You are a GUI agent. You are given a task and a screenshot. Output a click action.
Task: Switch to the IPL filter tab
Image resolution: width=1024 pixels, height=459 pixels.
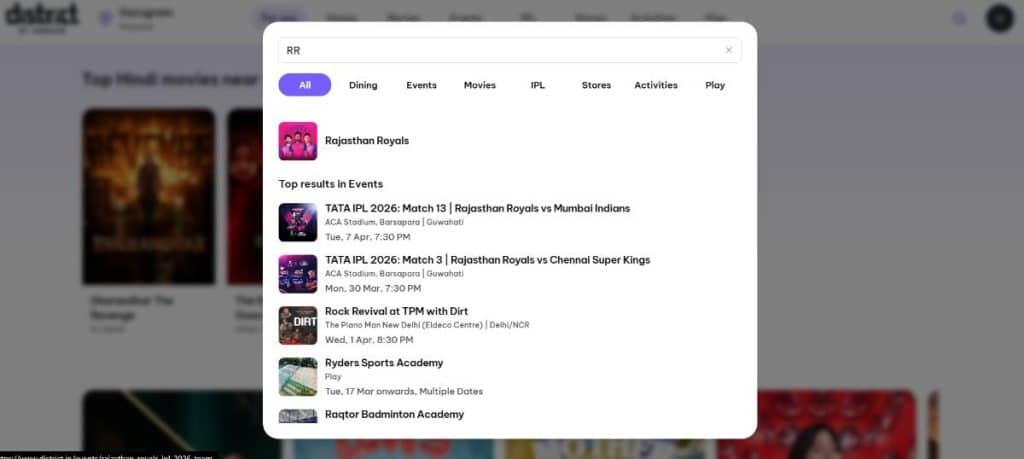coord(538,85)
